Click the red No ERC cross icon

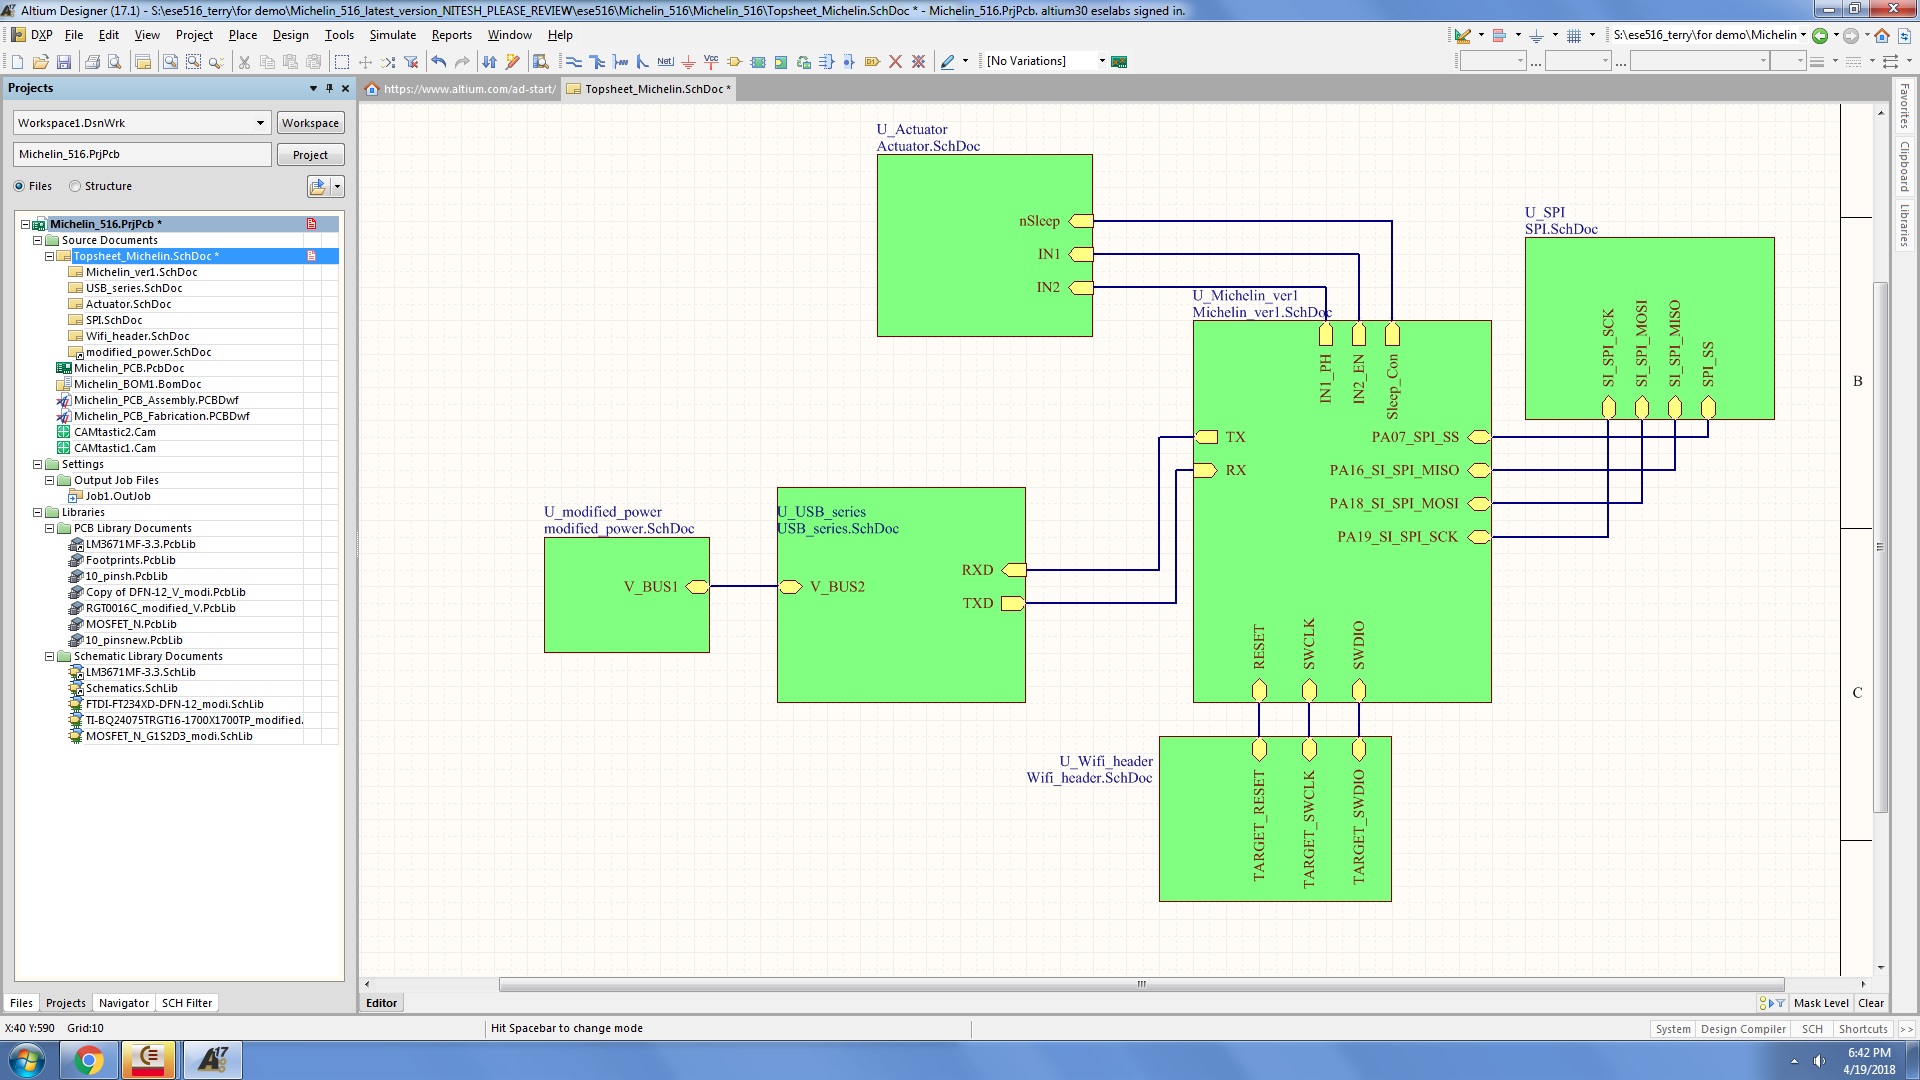(x=895, y=62)
